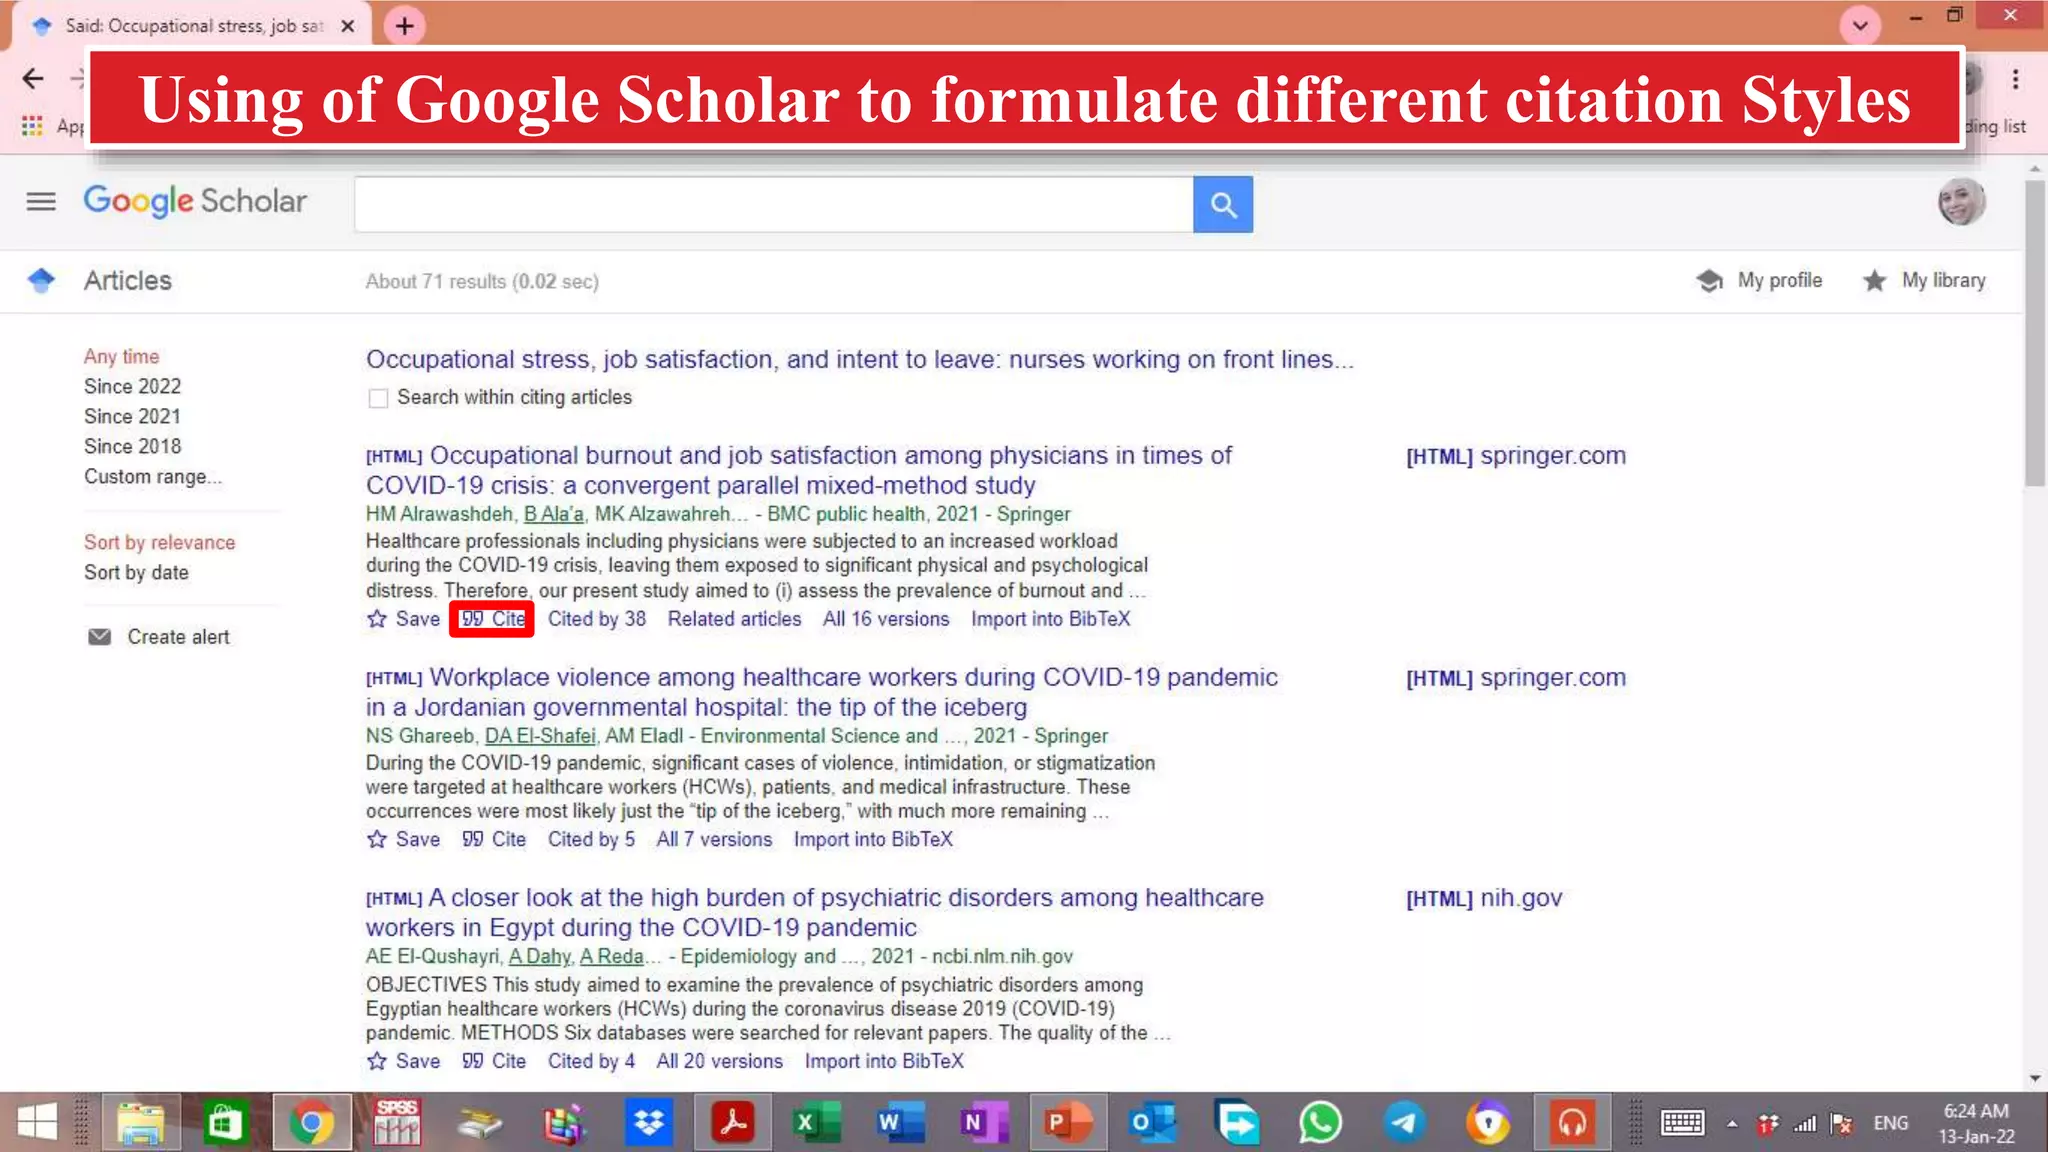Click Cited by 5 link
The height and width of the screenshot is (1152, 2048).
click(x=590, y=839)
